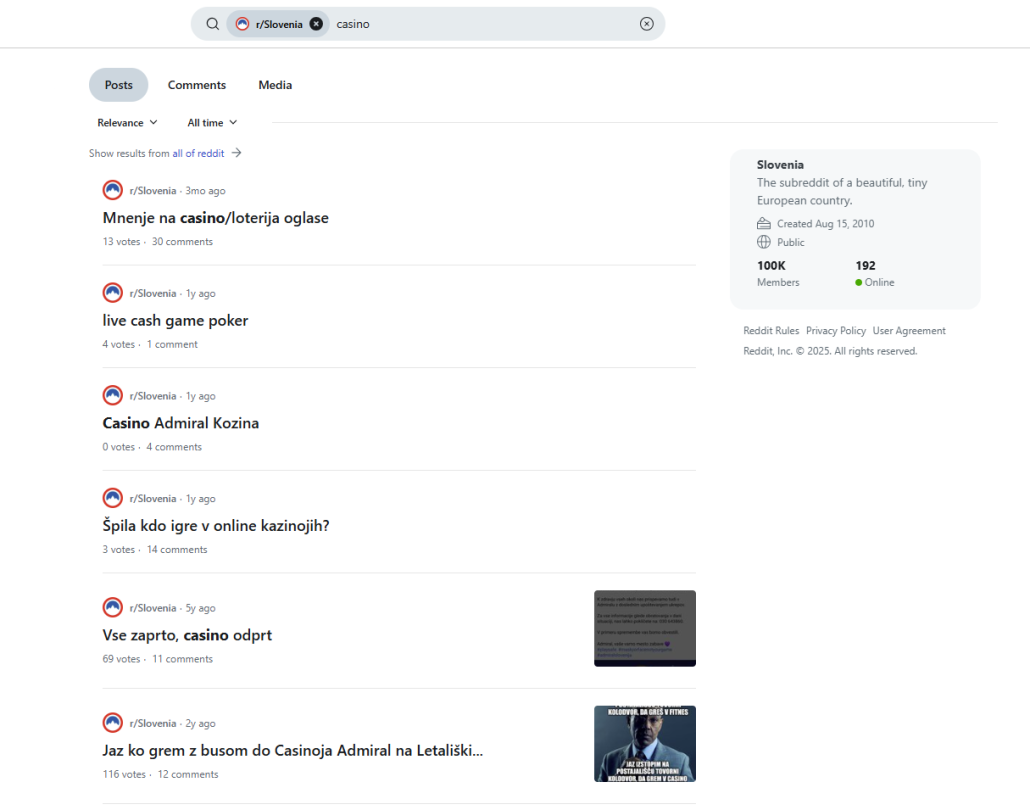Switch to the Comments tab
This screenshot has height=810, width=1030.
tap(197, 85)
